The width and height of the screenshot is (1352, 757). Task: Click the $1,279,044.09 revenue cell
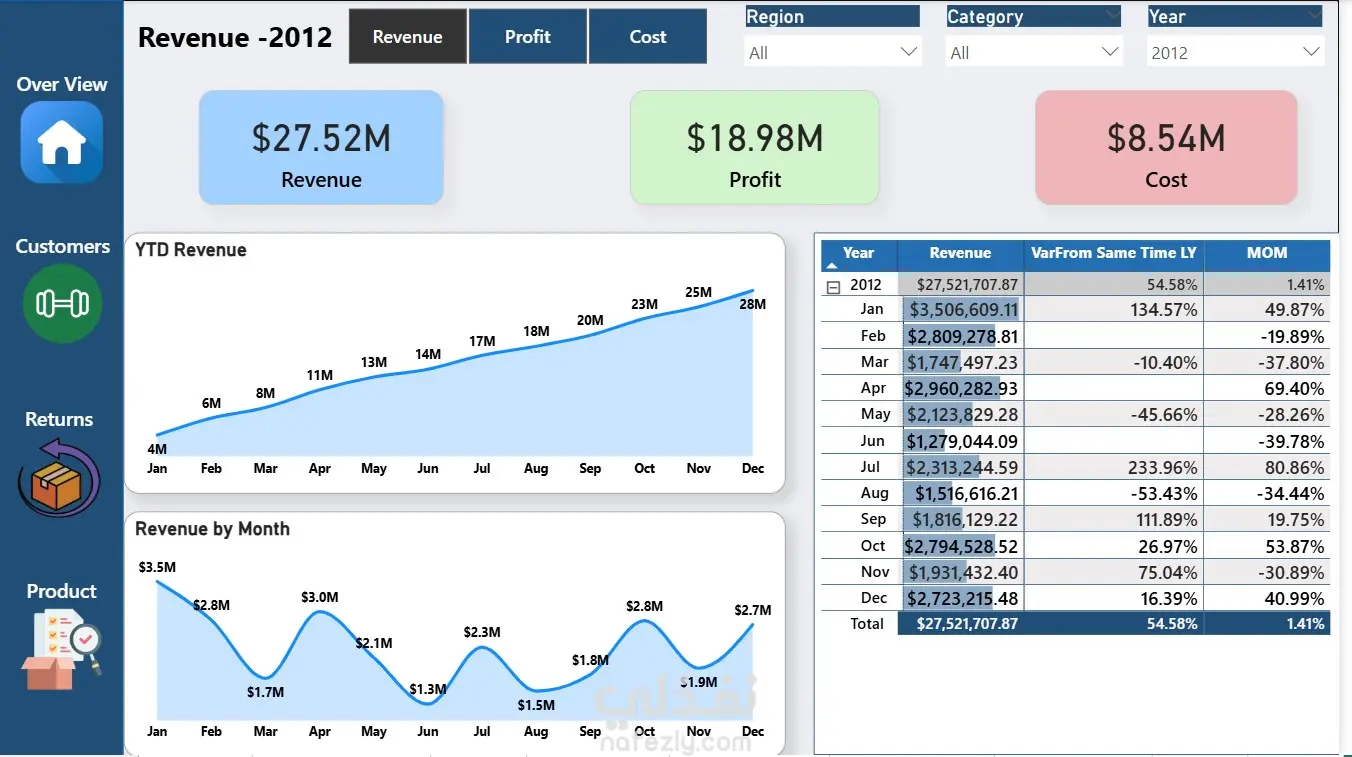961,441
